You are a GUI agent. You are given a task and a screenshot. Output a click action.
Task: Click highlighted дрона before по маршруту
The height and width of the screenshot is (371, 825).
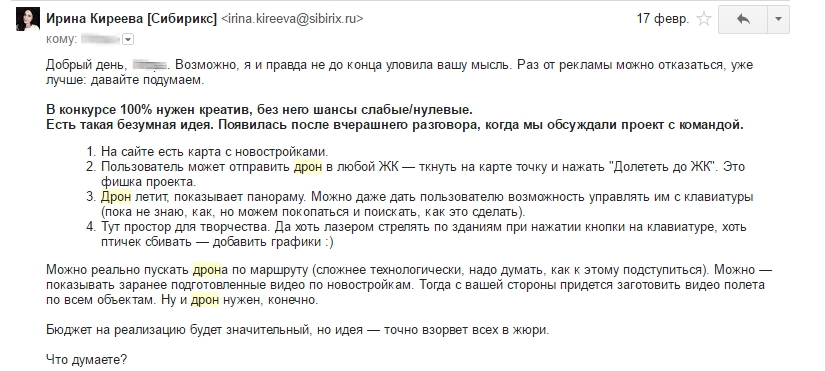pyautogui.click(x=210, y=270)
